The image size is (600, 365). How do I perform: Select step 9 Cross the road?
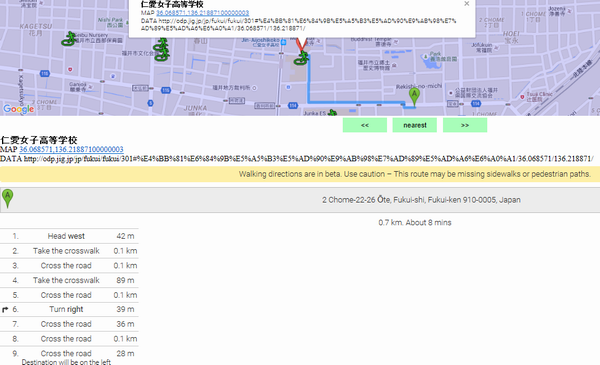69,357
